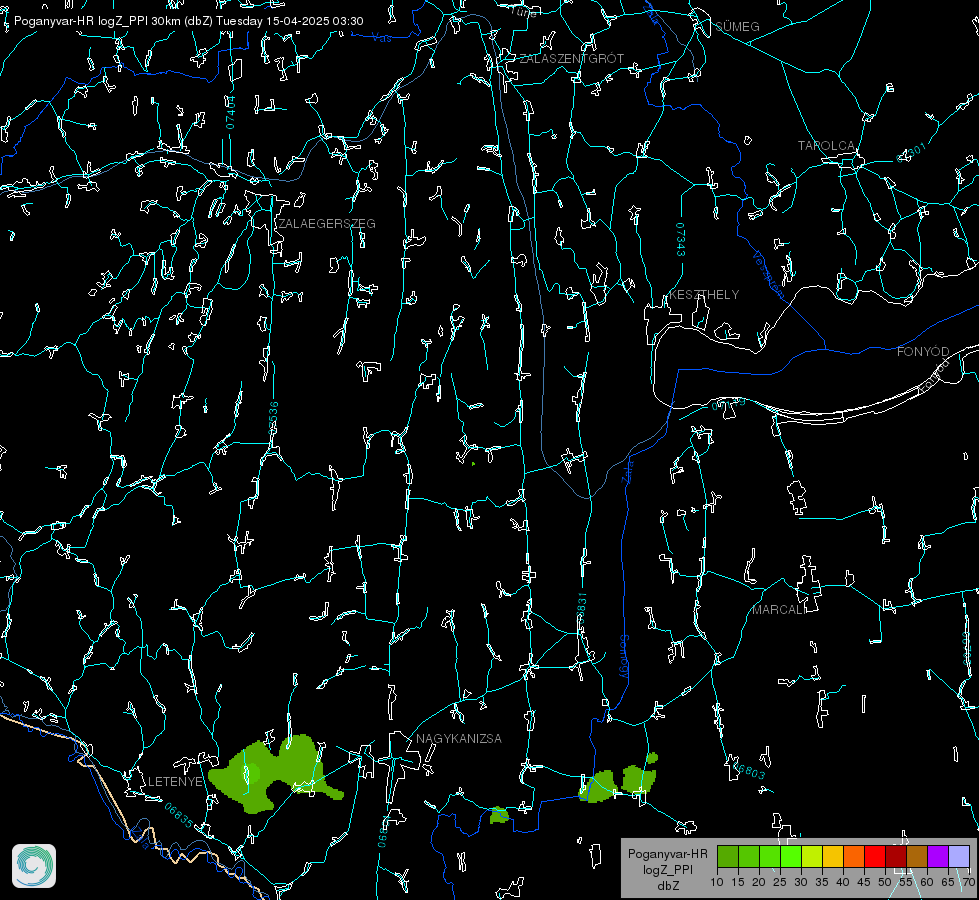
Task: Select the LETENYE town label
Action: [175, 782]
